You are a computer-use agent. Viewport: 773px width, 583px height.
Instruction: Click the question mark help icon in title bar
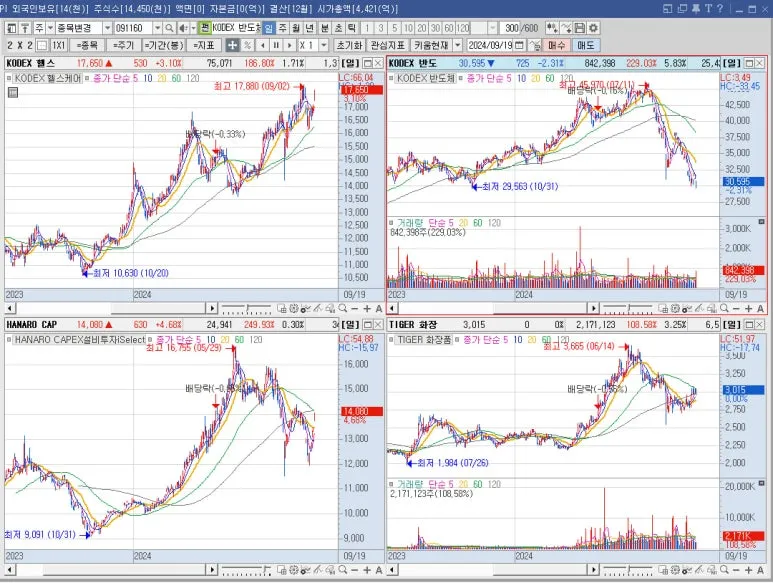pos(720,8)
